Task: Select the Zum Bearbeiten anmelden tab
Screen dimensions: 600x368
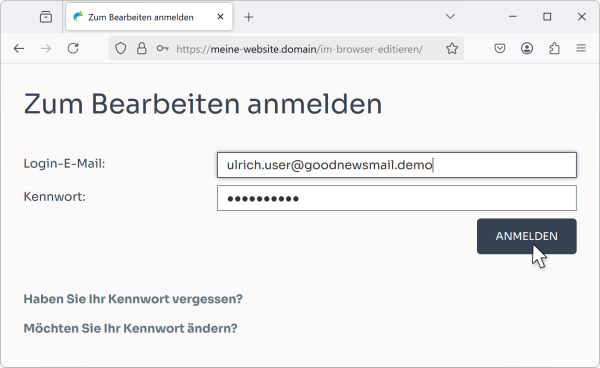Action: tap(149, 17)
